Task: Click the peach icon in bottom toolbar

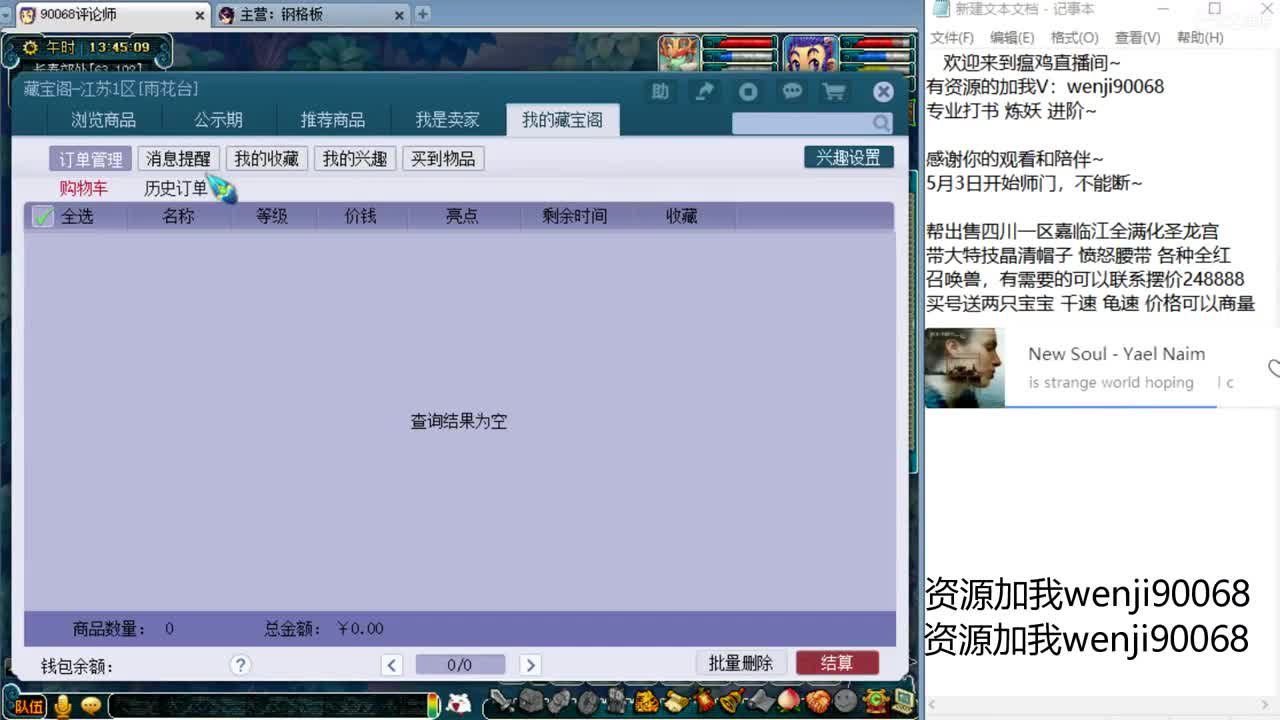Action: coord(789,701)
